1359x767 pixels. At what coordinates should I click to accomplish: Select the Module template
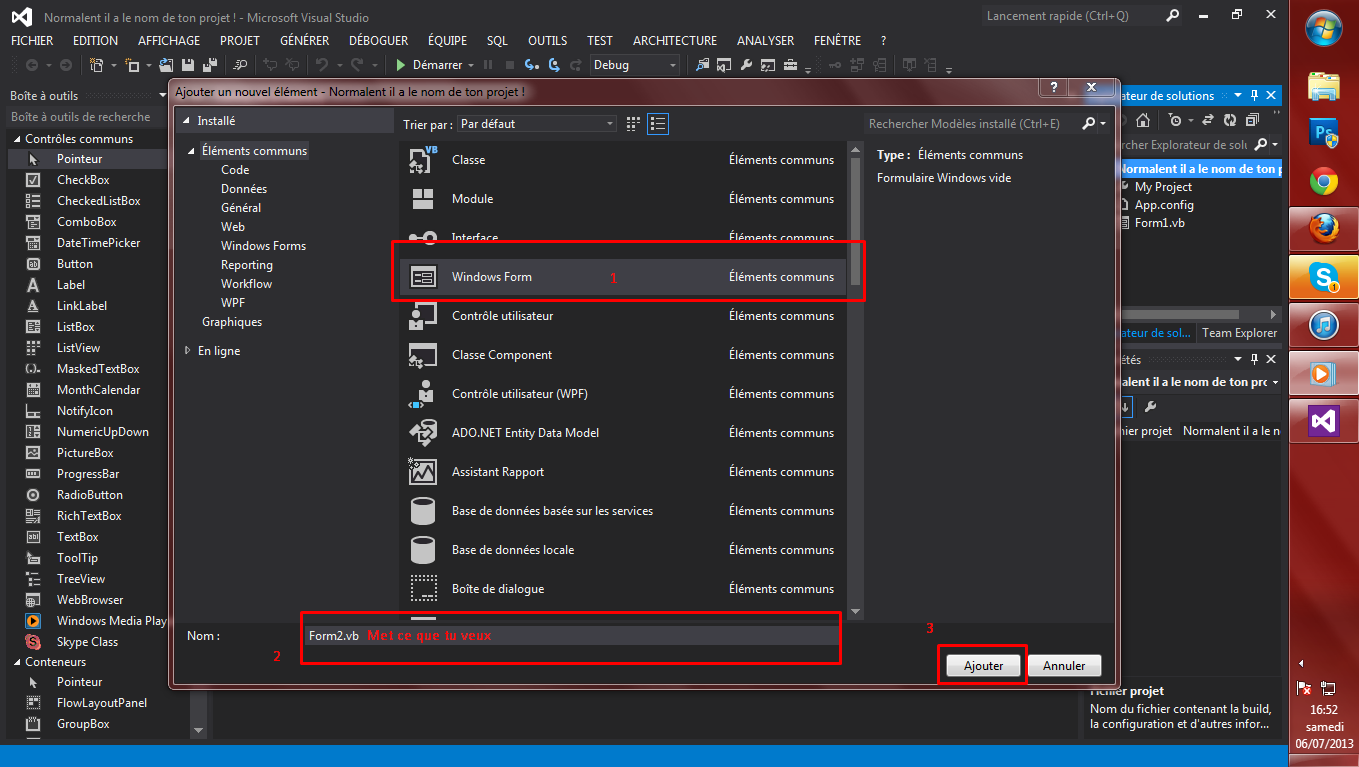point(622,199)
